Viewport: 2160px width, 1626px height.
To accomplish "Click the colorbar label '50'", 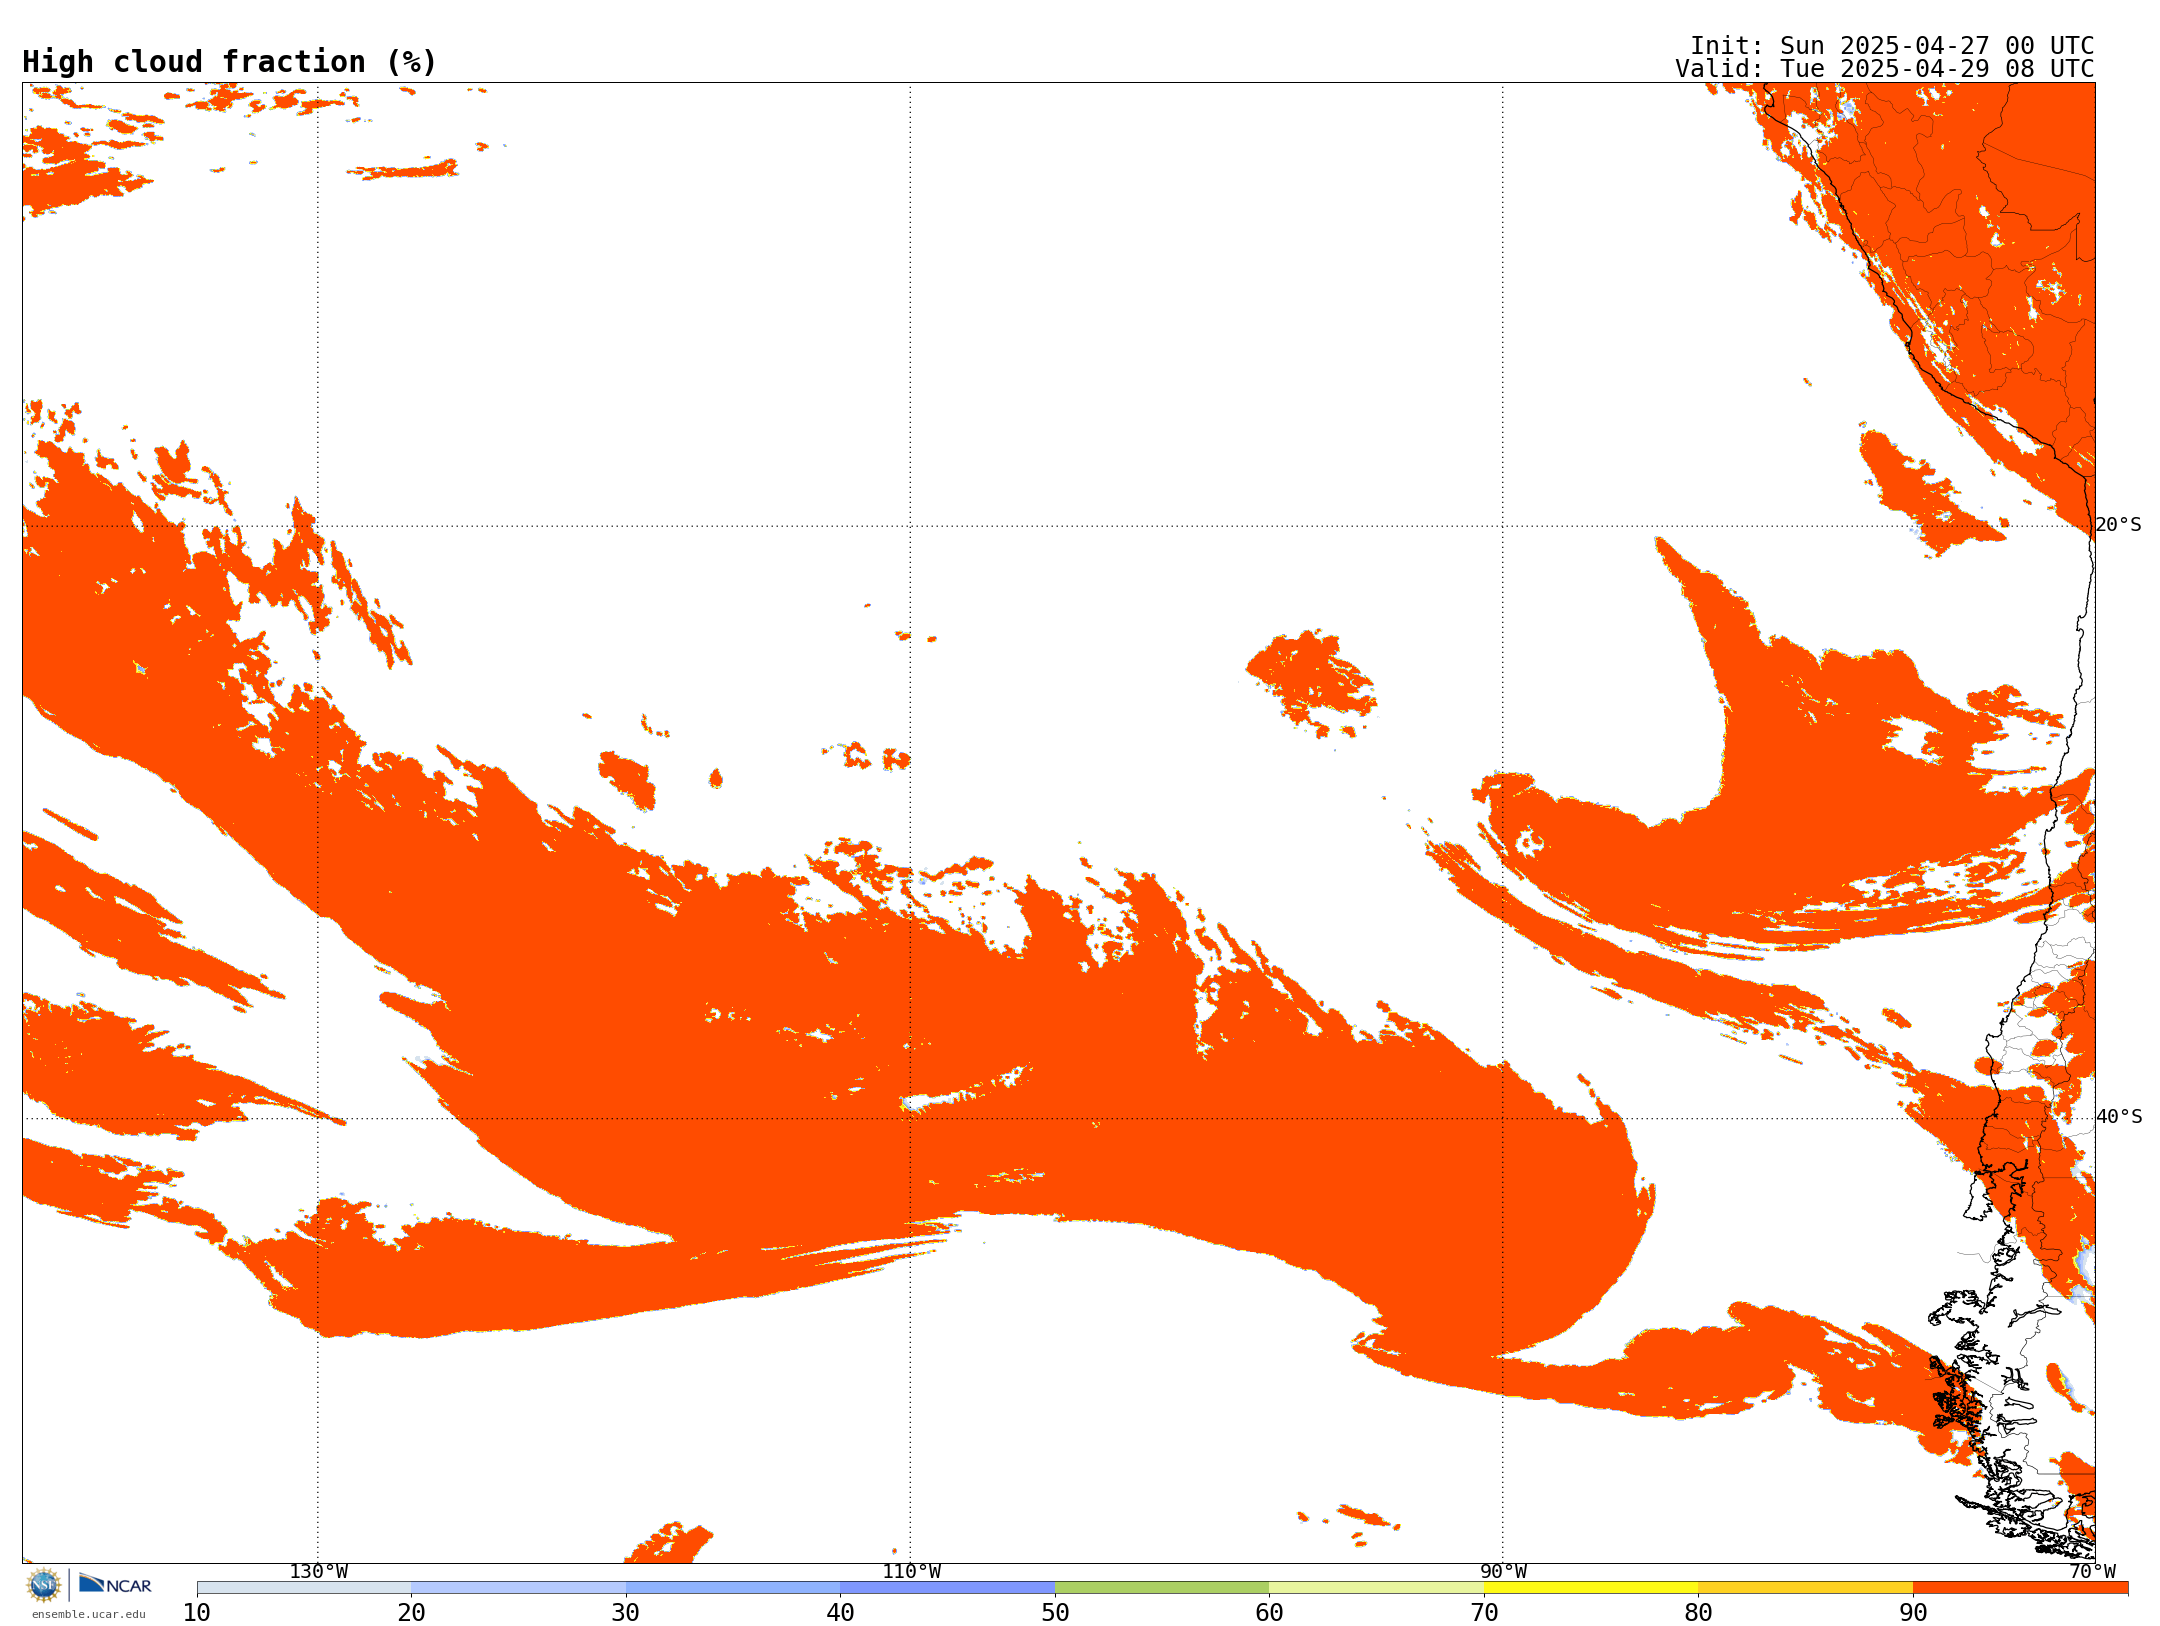I will click(1055, 1613).
